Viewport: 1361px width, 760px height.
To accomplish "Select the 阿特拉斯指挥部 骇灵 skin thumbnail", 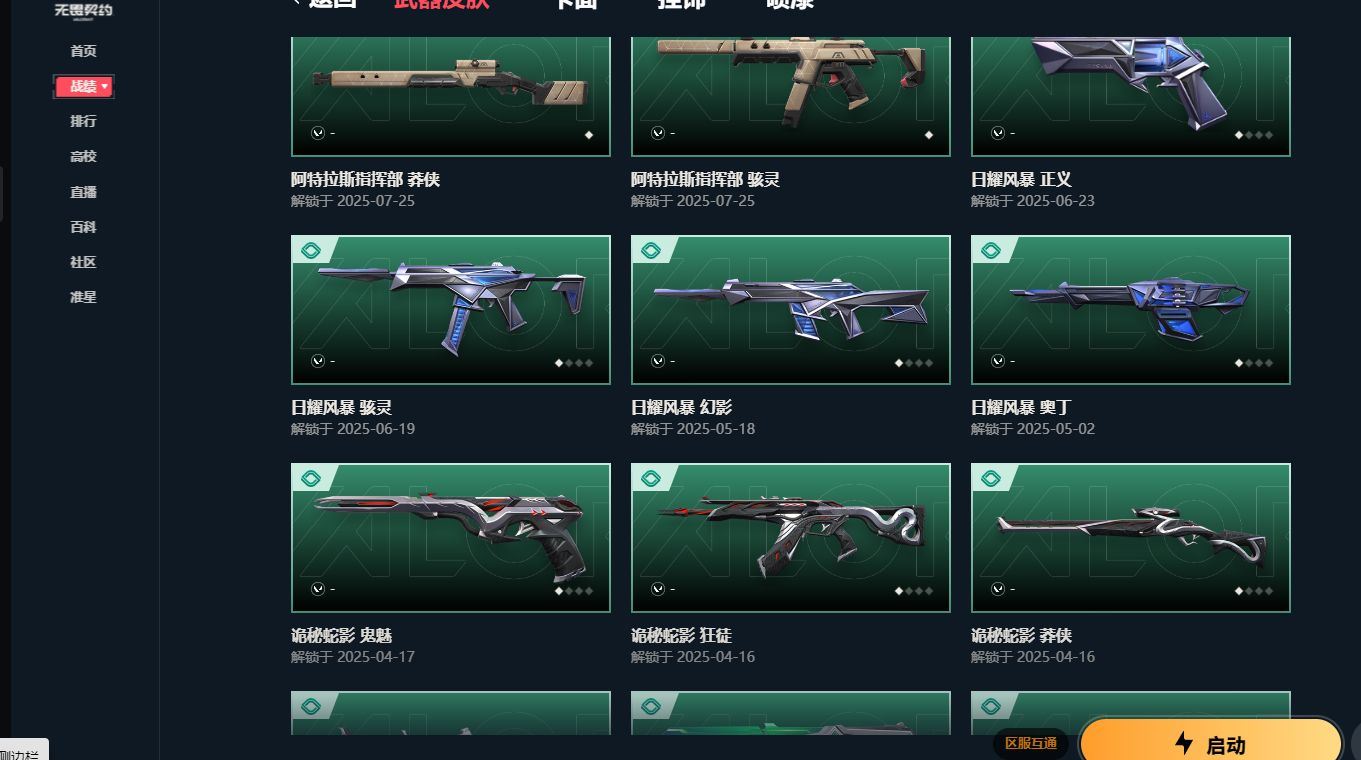I will coord(791,97).
